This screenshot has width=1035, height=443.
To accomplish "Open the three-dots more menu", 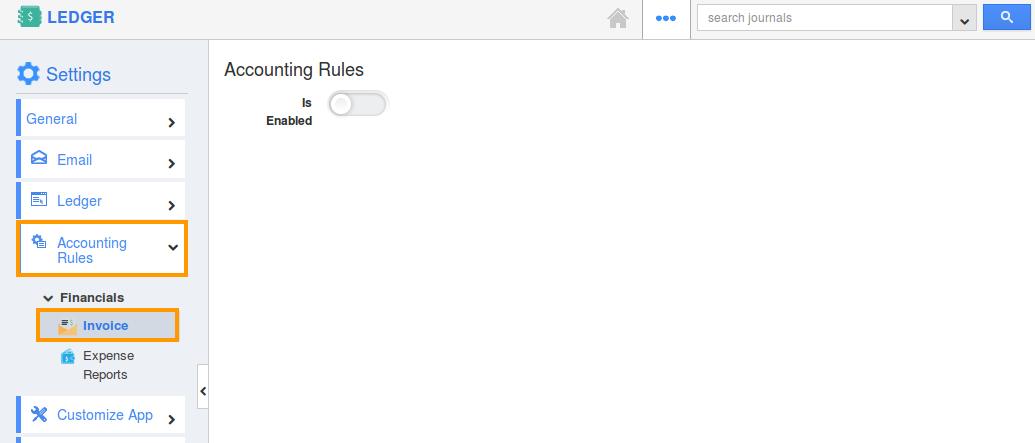I will 665,18.
